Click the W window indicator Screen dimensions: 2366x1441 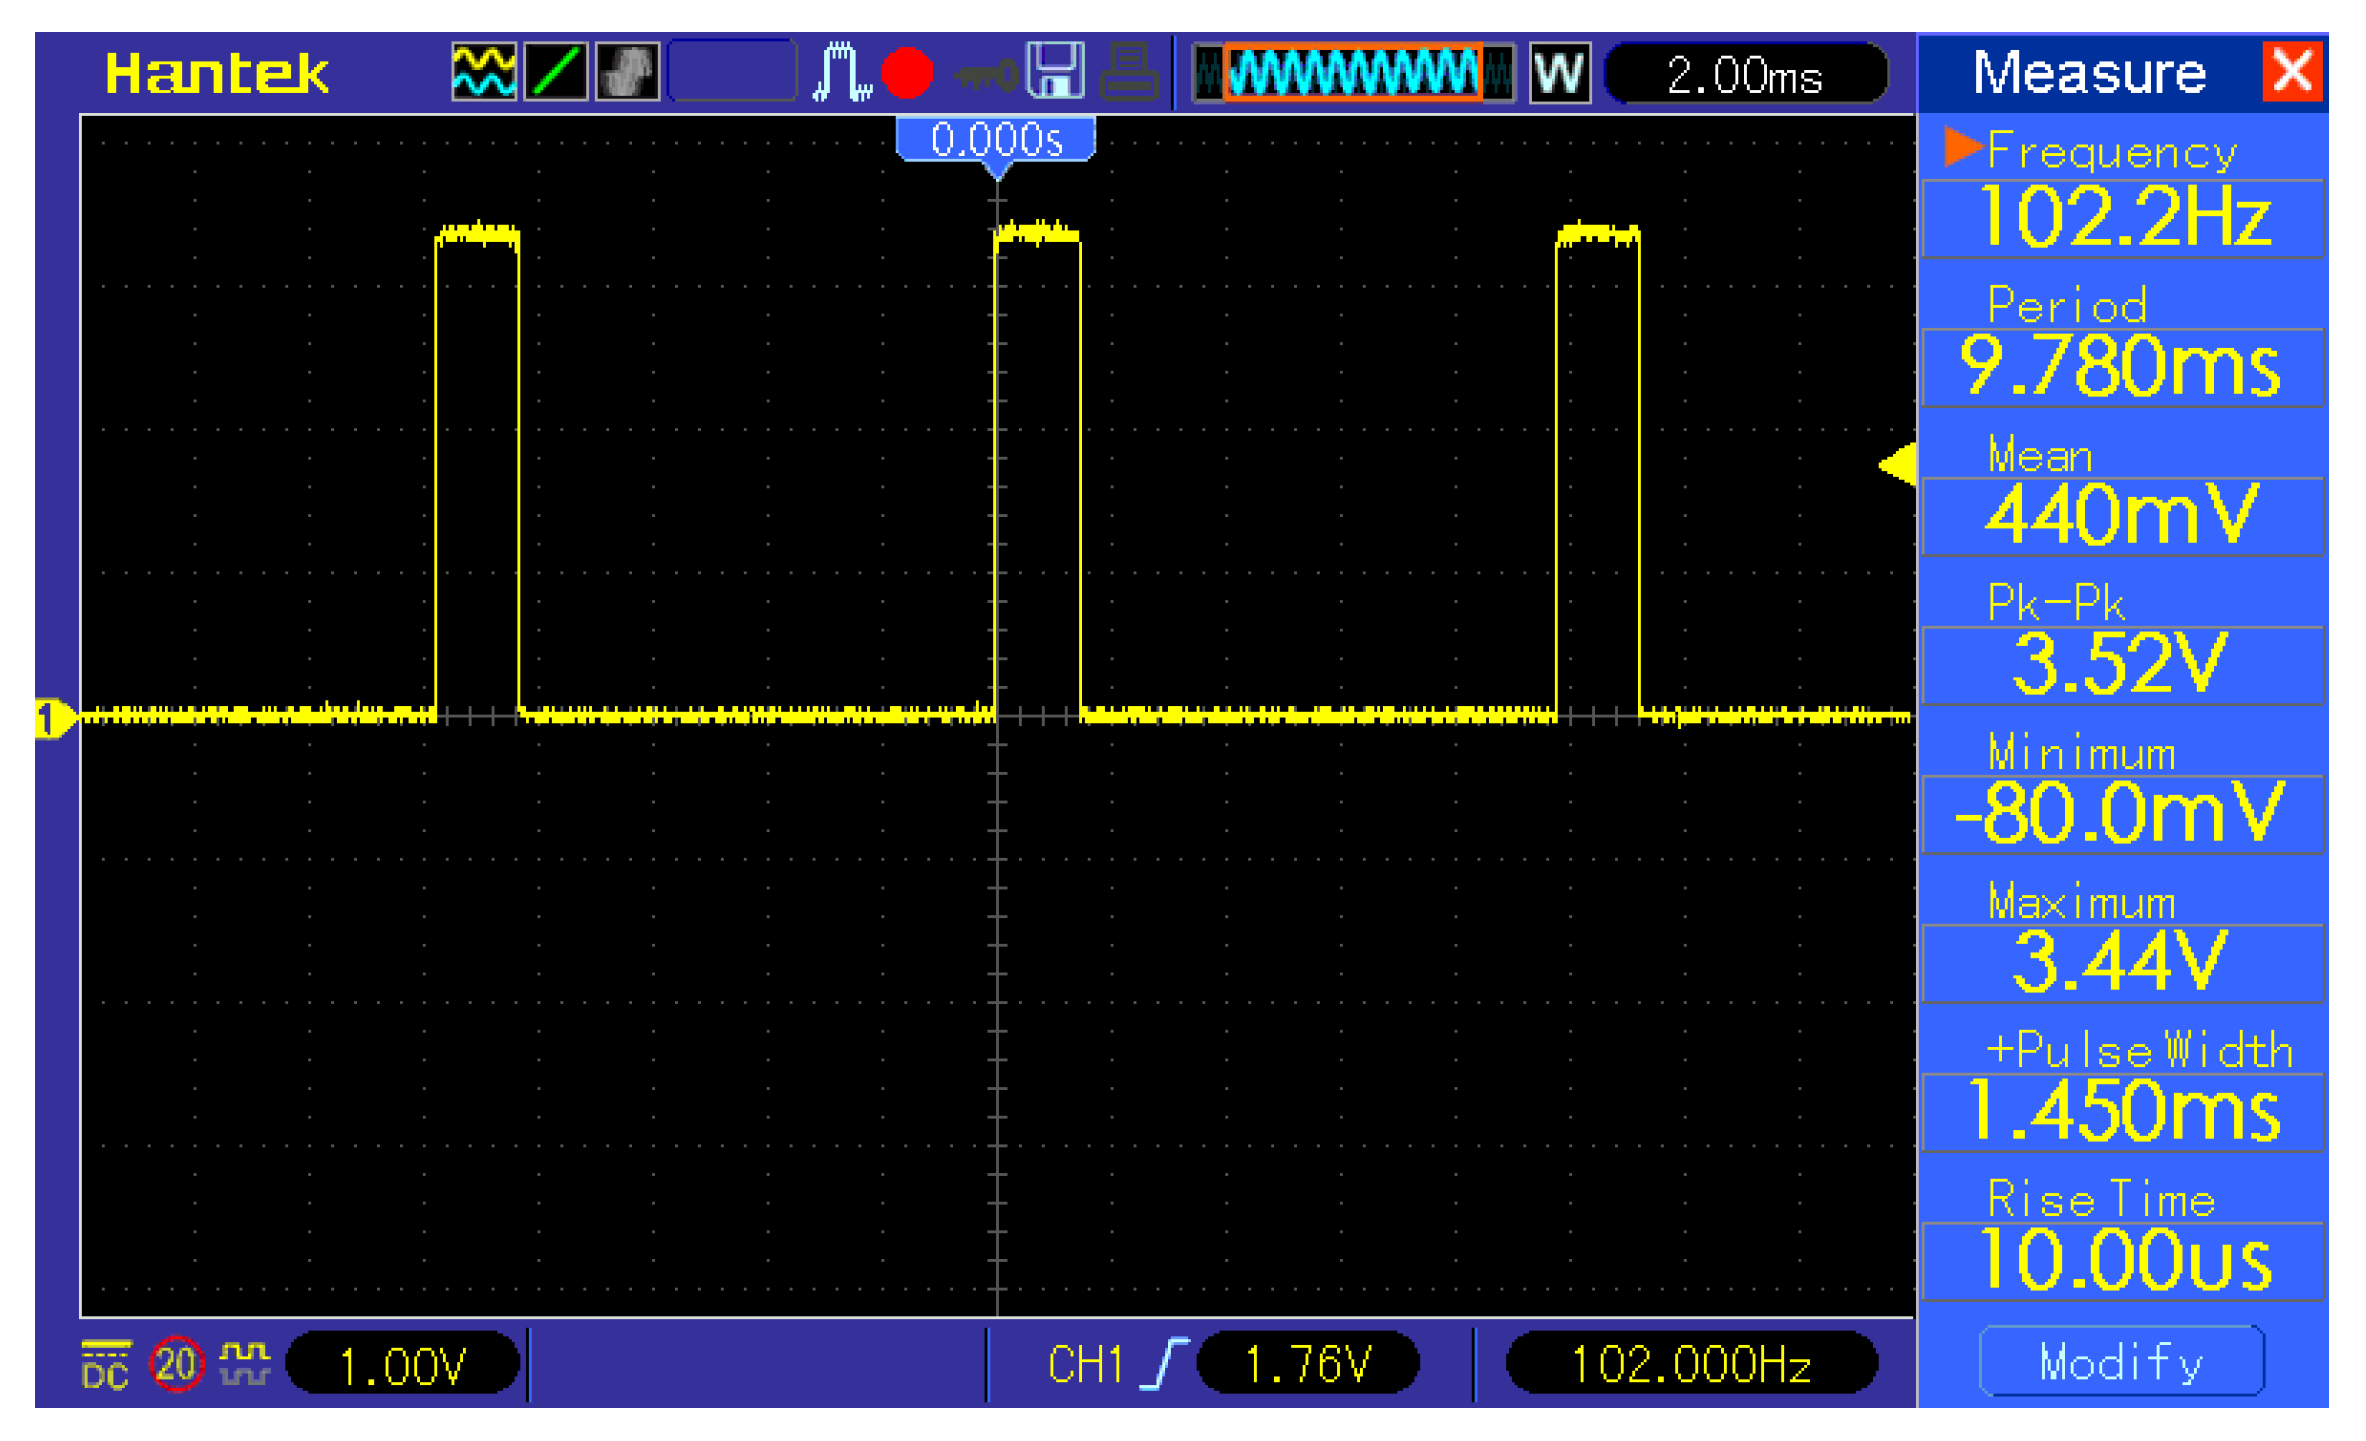pos(1559,73)
